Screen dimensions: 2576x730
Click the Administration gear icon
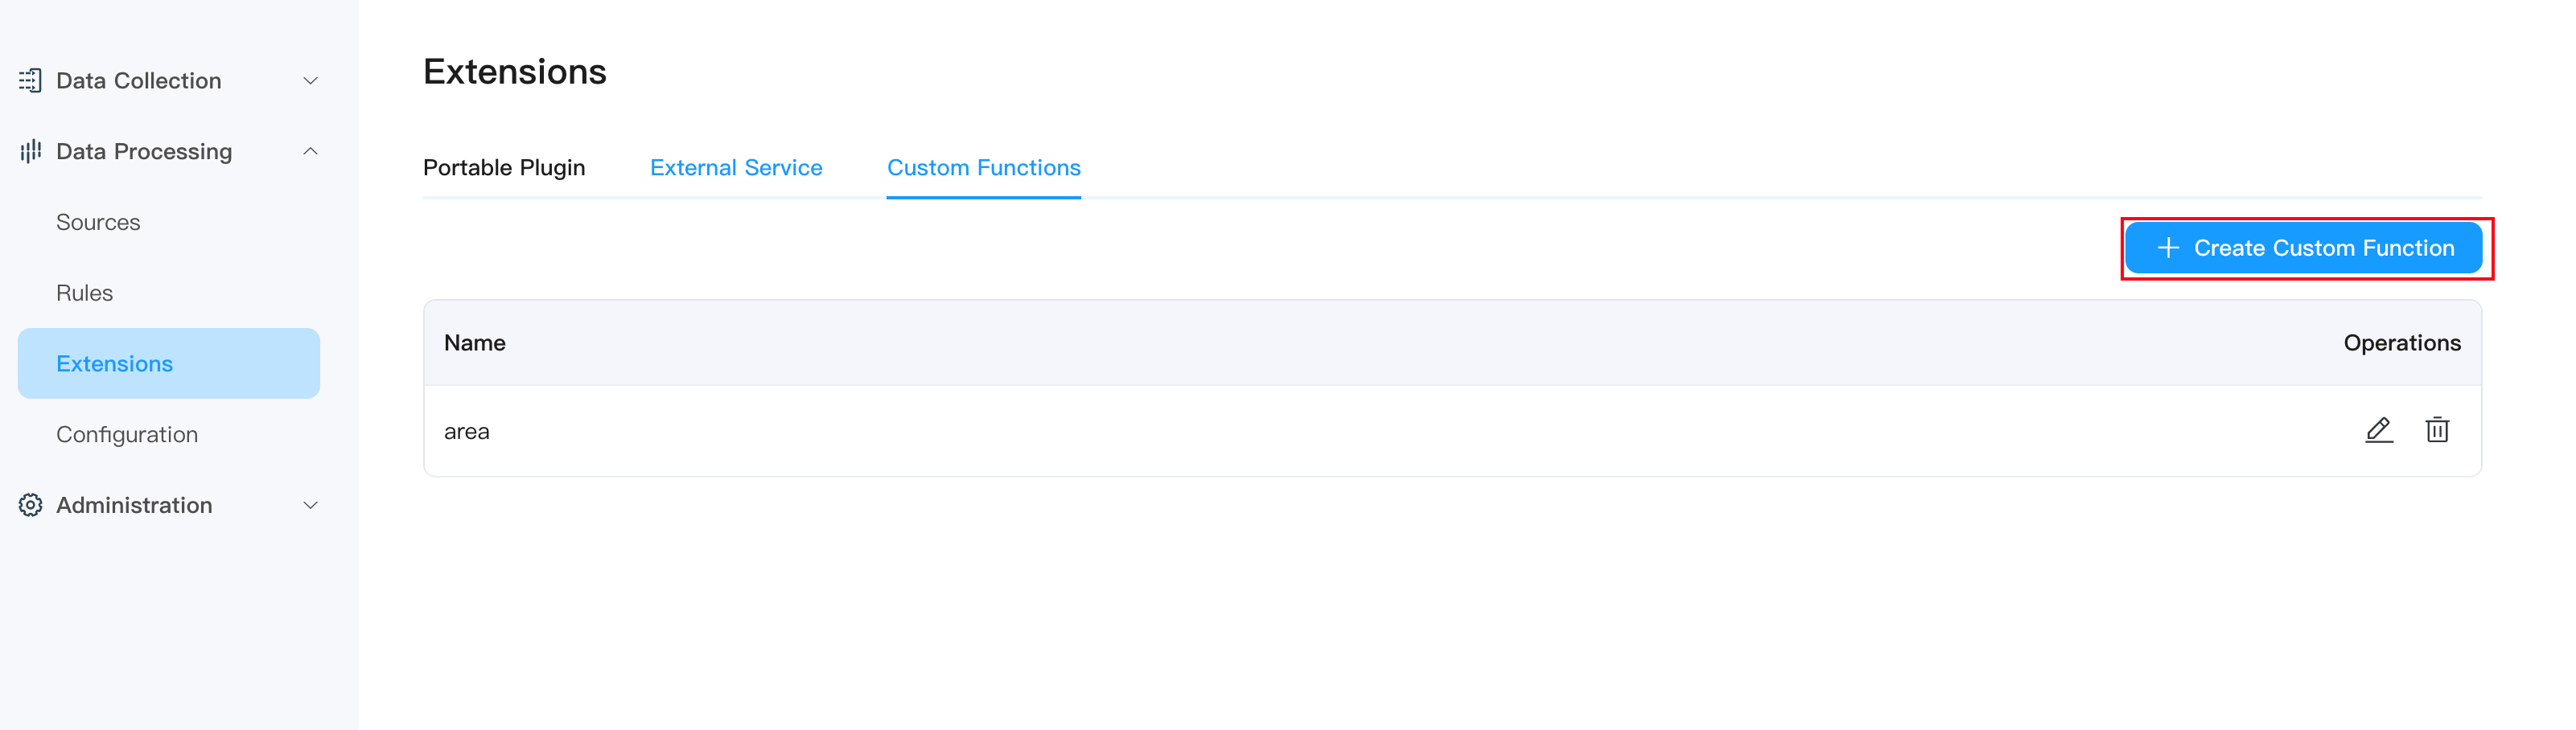pyautogui.click(x=30, y=505)
